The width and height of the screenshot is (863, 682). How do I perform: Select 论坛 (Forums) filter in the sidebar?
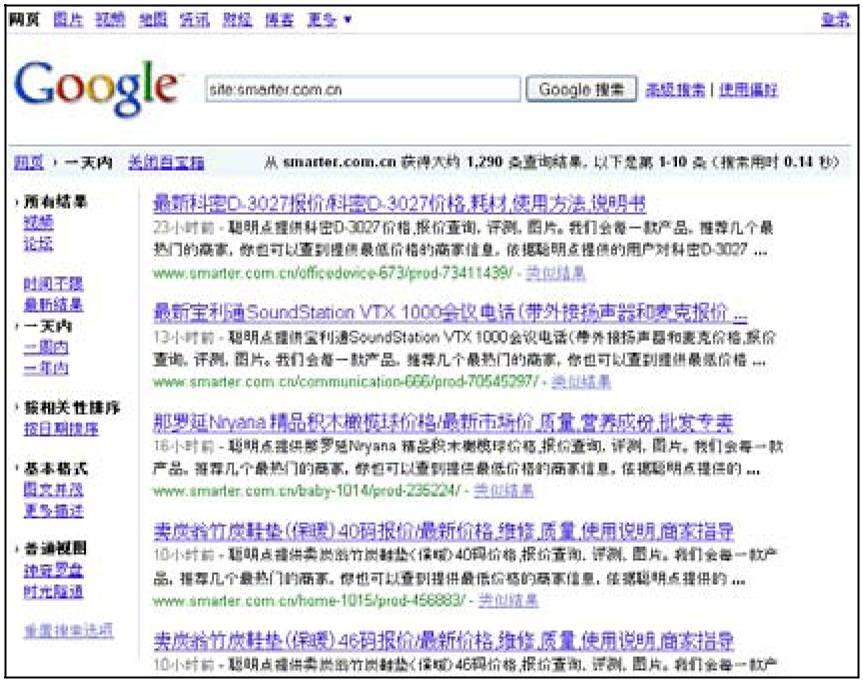point(39,243)
